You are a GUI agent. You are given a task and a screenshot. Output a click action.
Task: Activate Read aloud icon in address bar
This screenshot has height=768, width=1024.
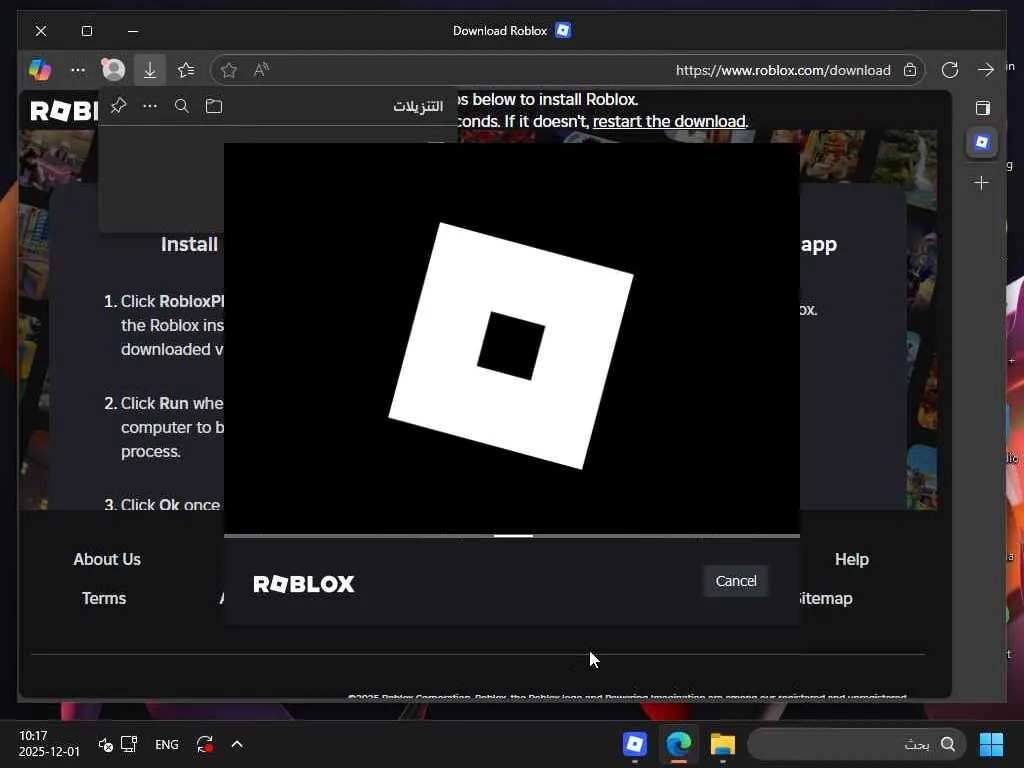point(261,70)
